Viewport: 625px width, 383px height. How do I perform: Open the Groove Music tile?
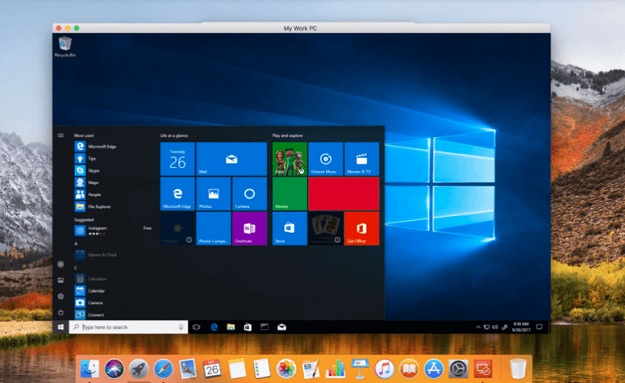tap(326, 159)
